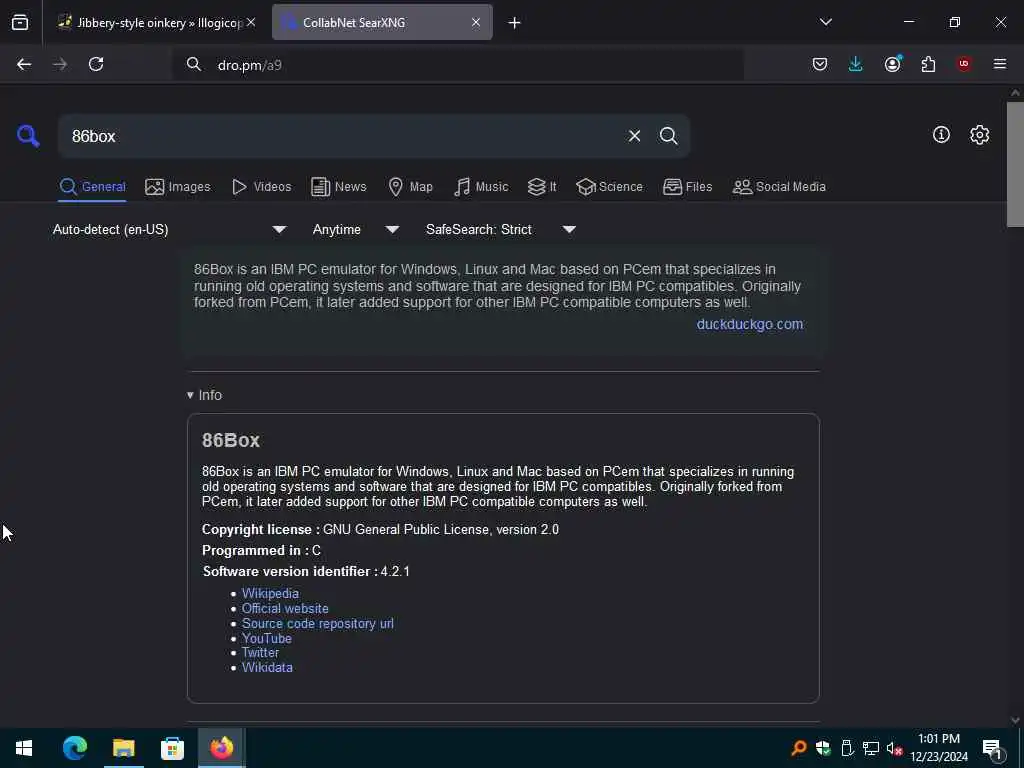This screenshot has height=768, width=1024.
Task: Open the Anytime time range dropdown
Action: pyautogui.click(x=356, y=229)
